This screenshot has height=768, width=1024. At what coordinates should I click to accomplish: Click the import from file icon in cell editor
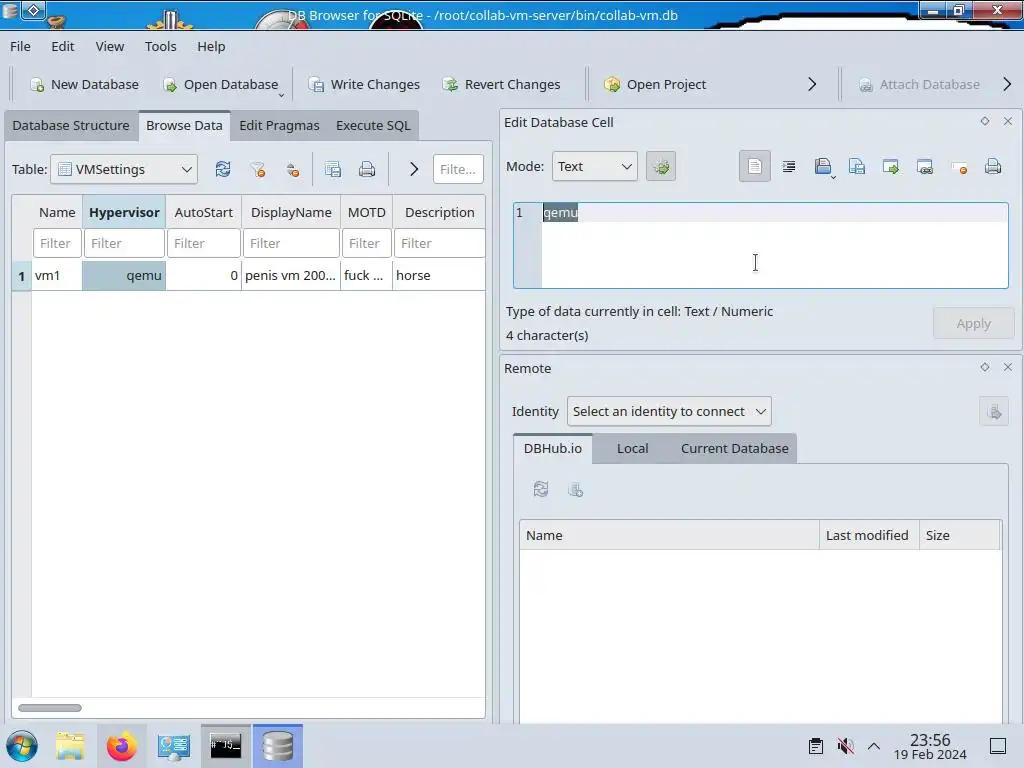(x=824, y=167)
